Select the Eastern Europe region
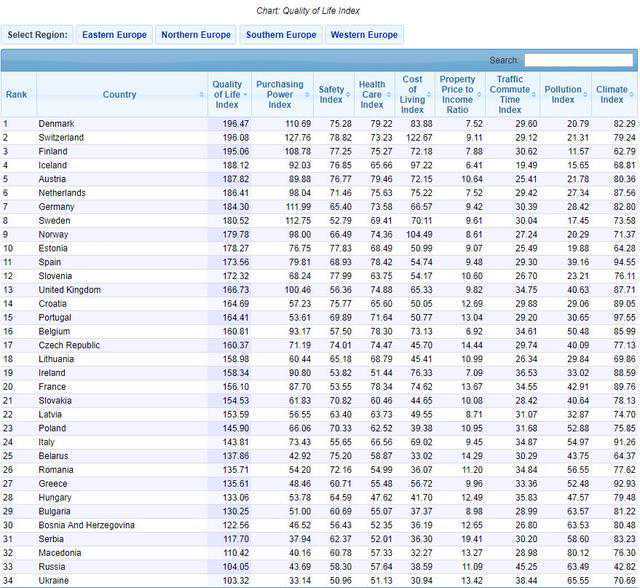The height and width of the screenshot is (588, 640). 112,35
